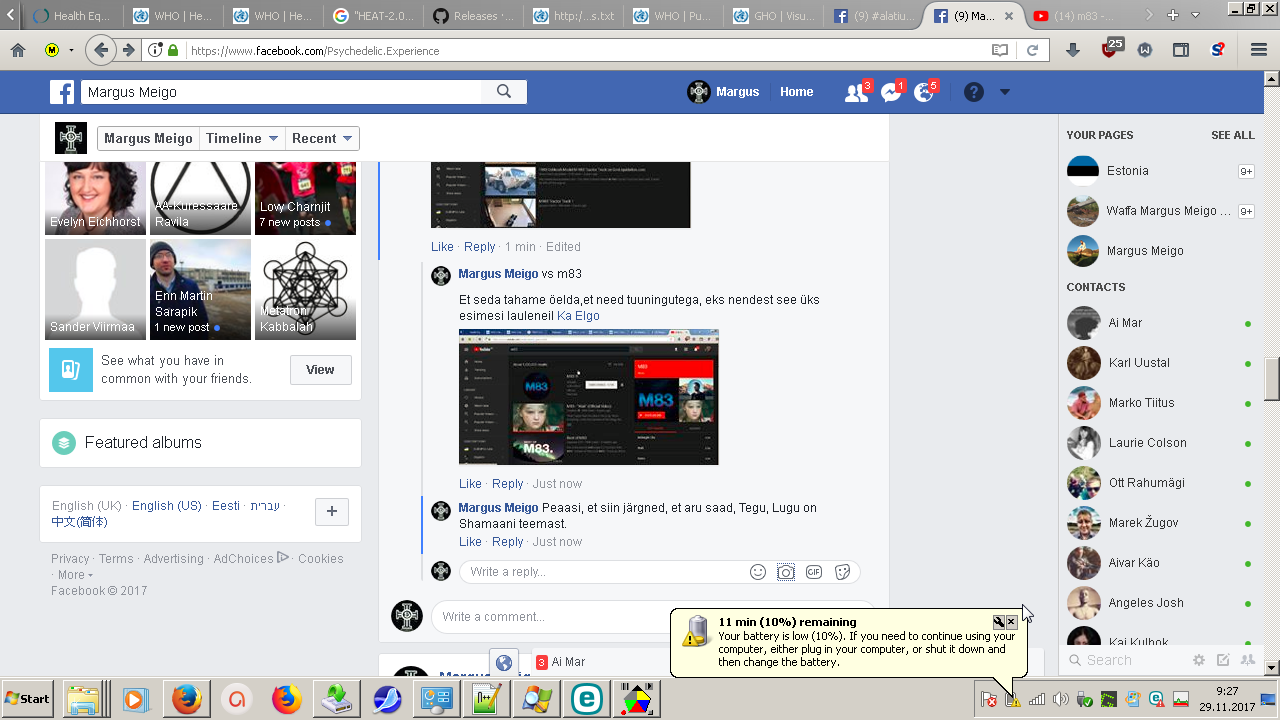Click the browser back arrow button
This screenshot has height=720, width=1280.
point(99,50)
